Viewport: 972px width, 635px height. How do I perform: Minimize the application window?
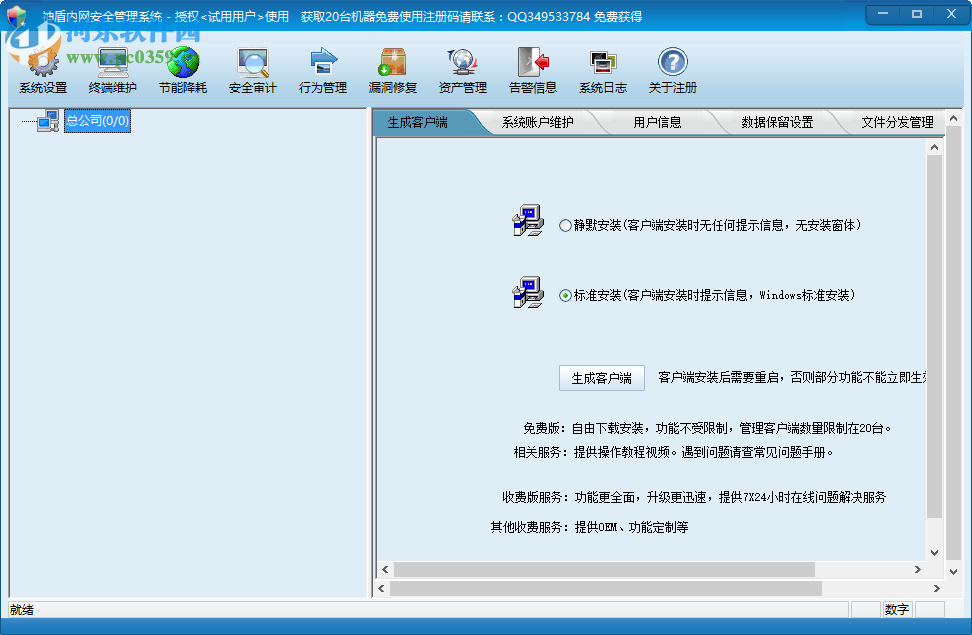click(883, 14)
